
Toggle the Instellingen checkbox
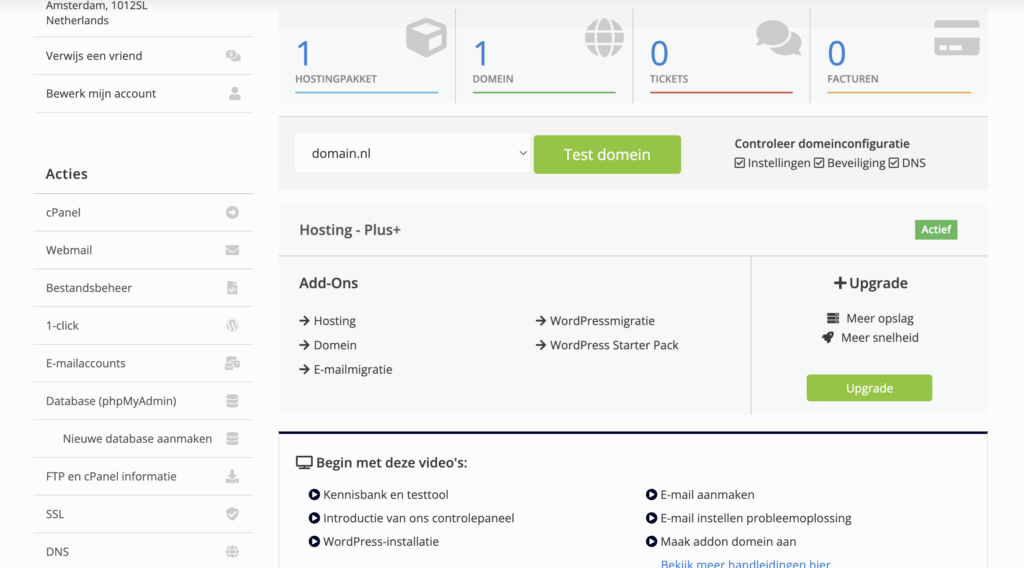(740, 163)
